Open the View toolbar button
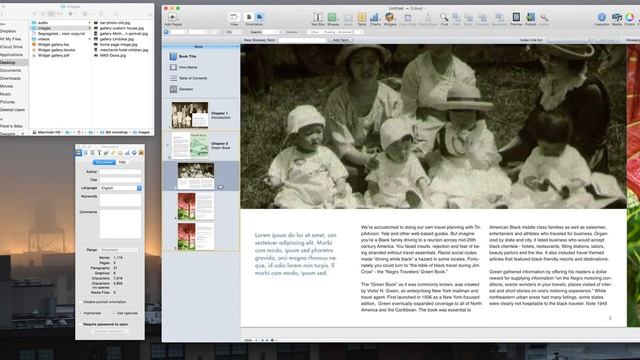Screen dimensions: 640x360 click(x=234, y=17)
